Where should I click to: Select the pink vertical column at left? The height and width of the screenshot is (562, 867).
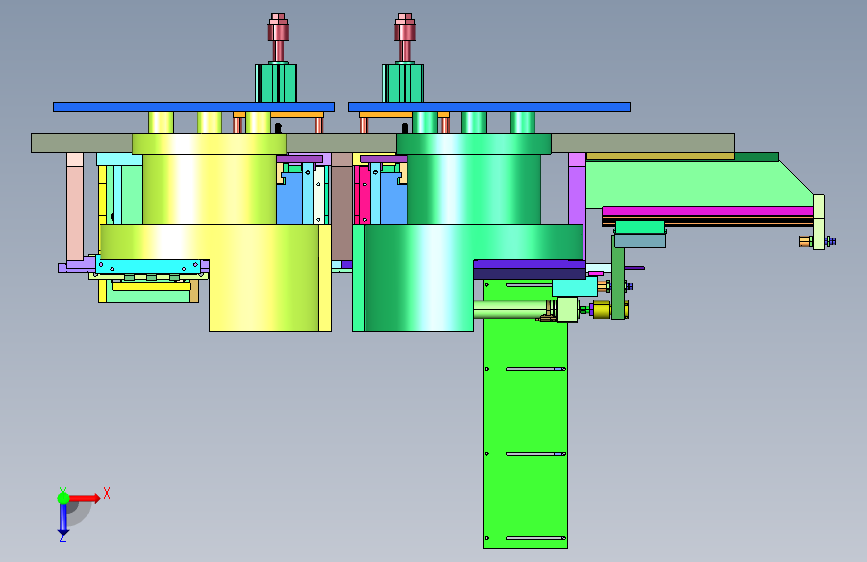(x=75, y=207)
